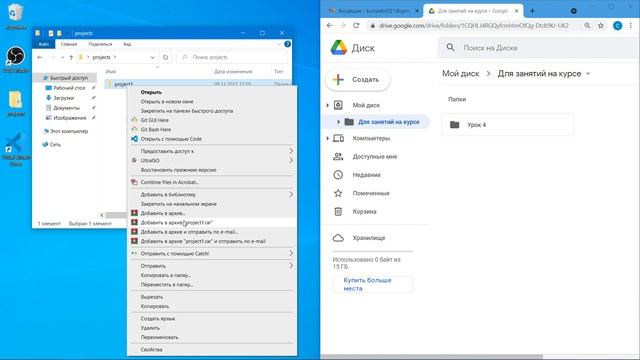Click the zoom magnifier in the address bar
Viewport: 640px width, 360px height.
click(587, 25)
